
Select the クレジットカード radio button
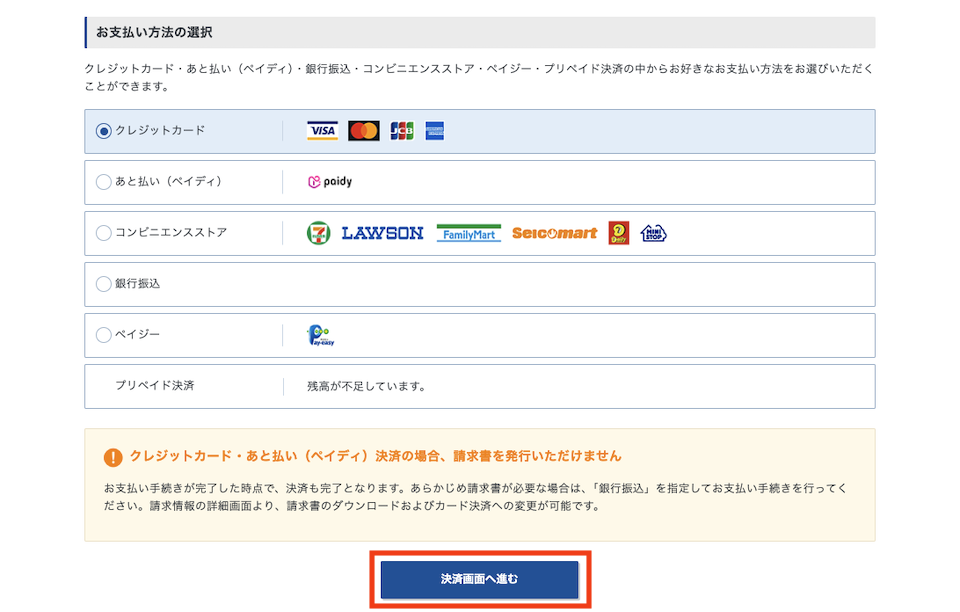click(x=103, y=131)
